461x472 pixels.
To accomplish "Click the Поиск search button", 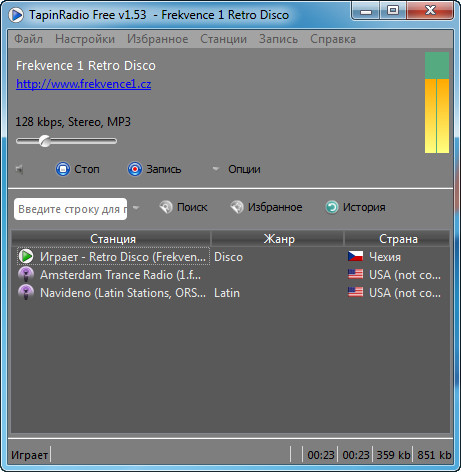I will click(x=183, y=207).
